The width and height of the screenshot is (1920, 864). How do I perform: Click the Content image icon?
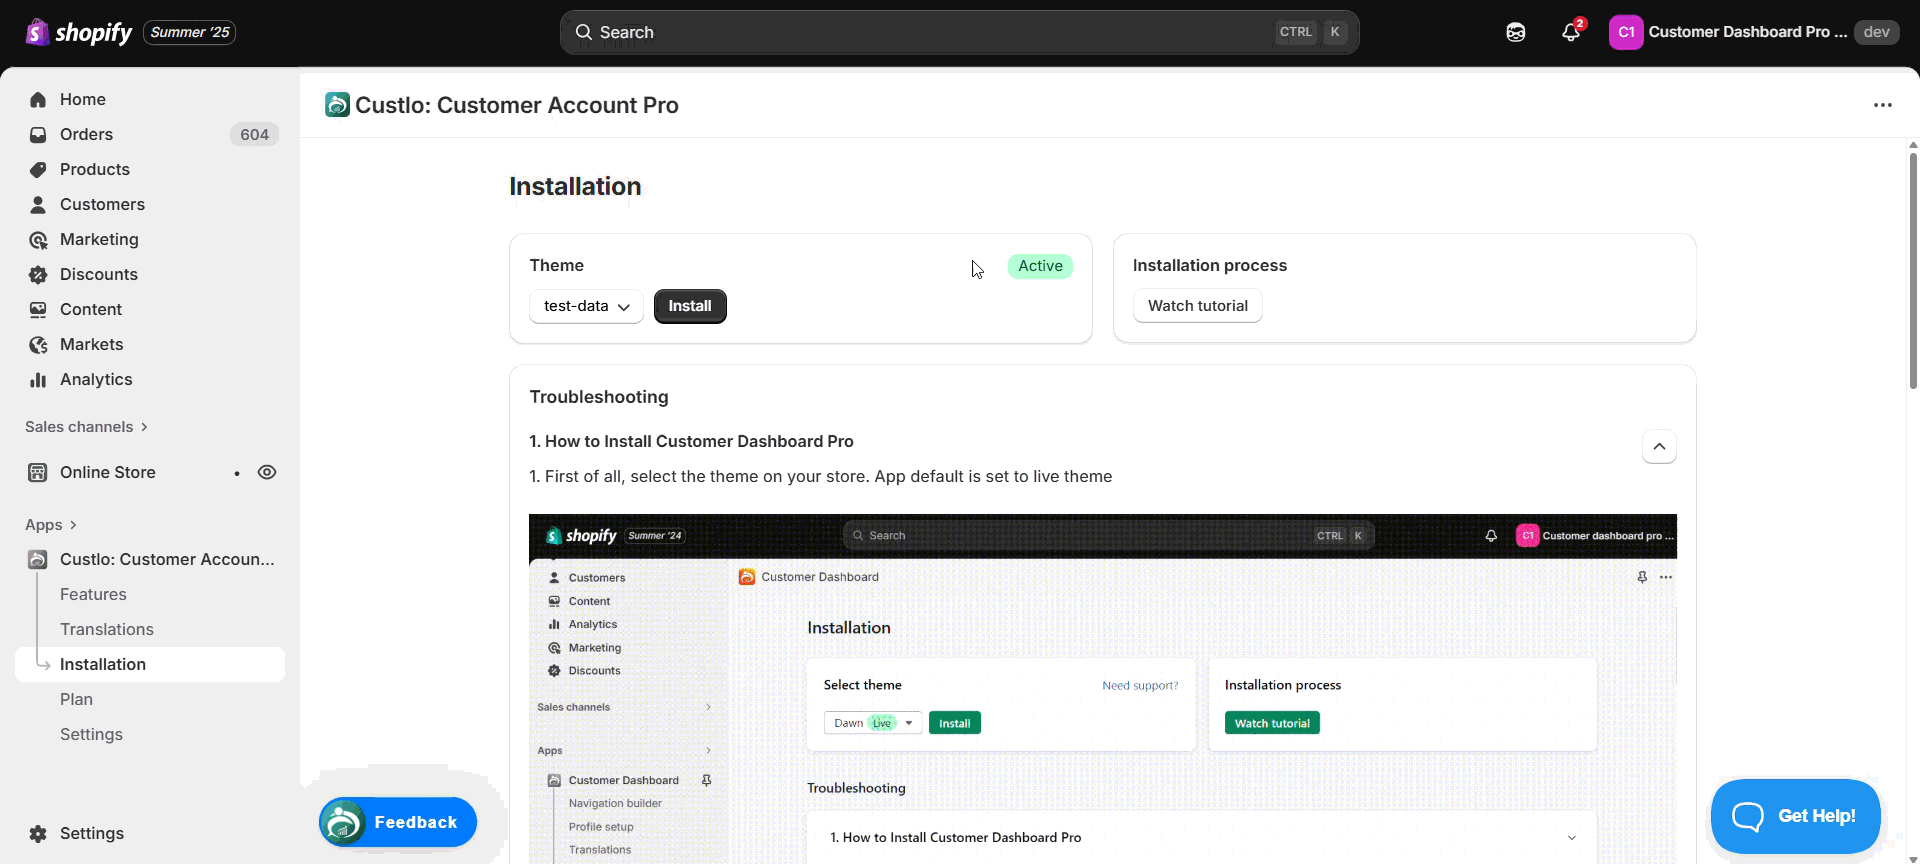pos(38,309)
